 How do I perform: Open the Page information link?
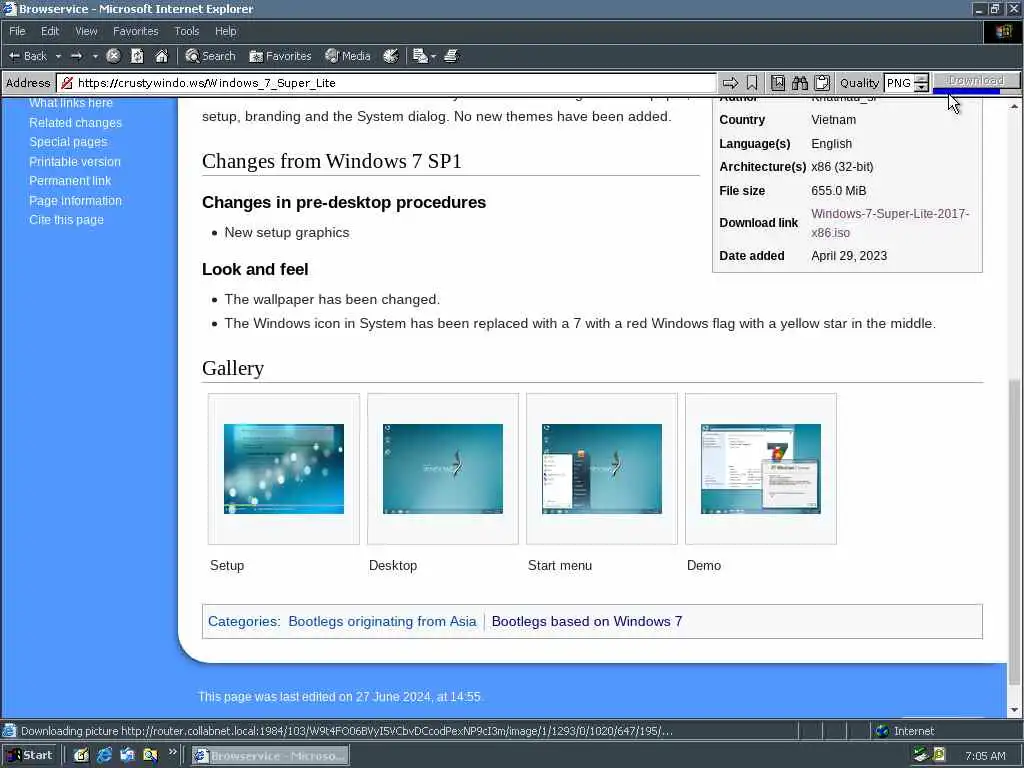75,200
